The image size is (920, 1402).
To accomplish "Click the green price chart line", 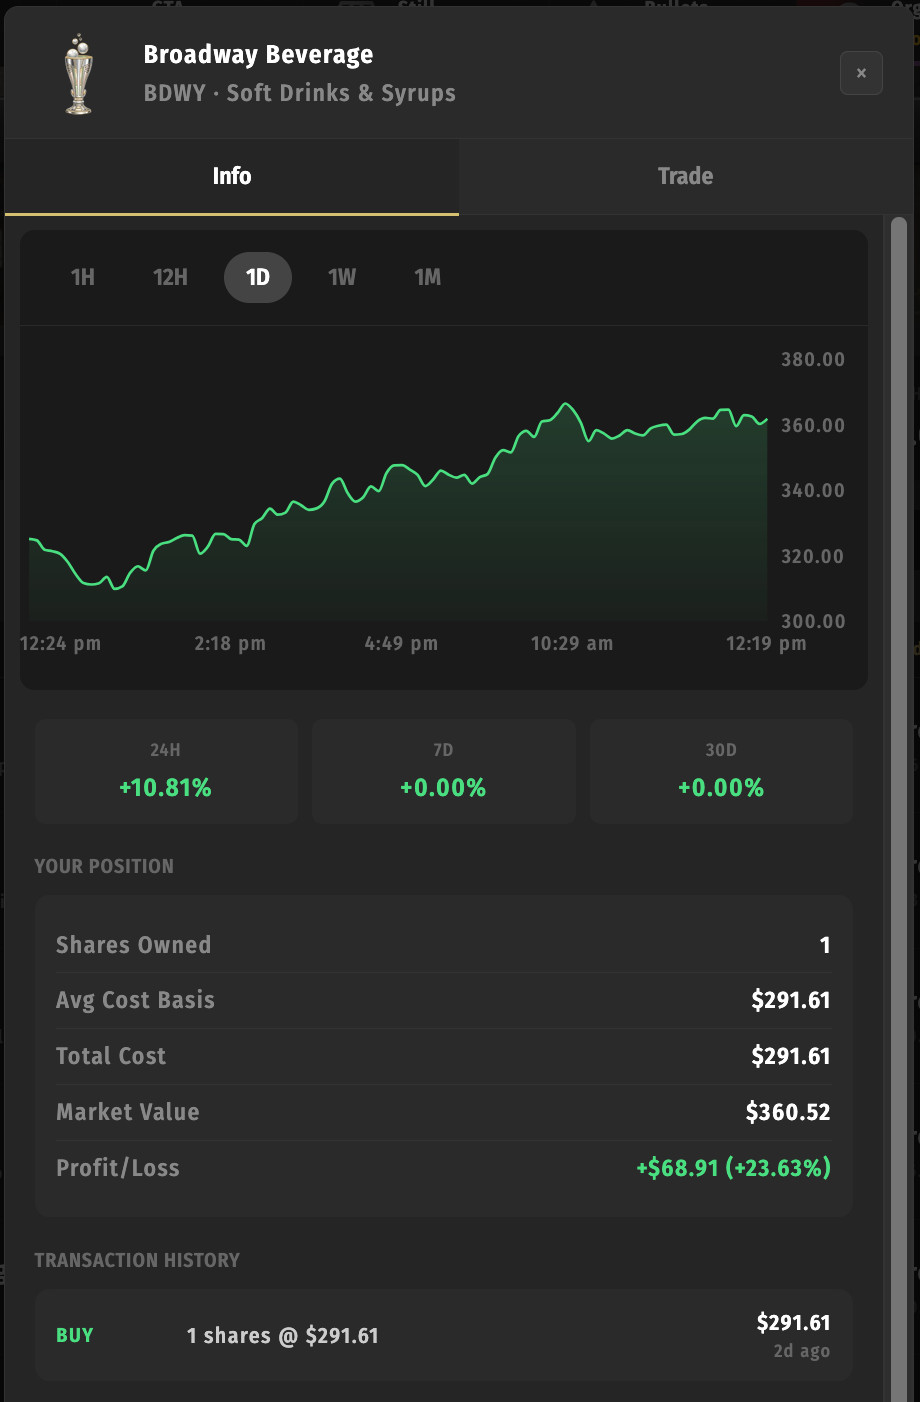I will coord(400,467).
